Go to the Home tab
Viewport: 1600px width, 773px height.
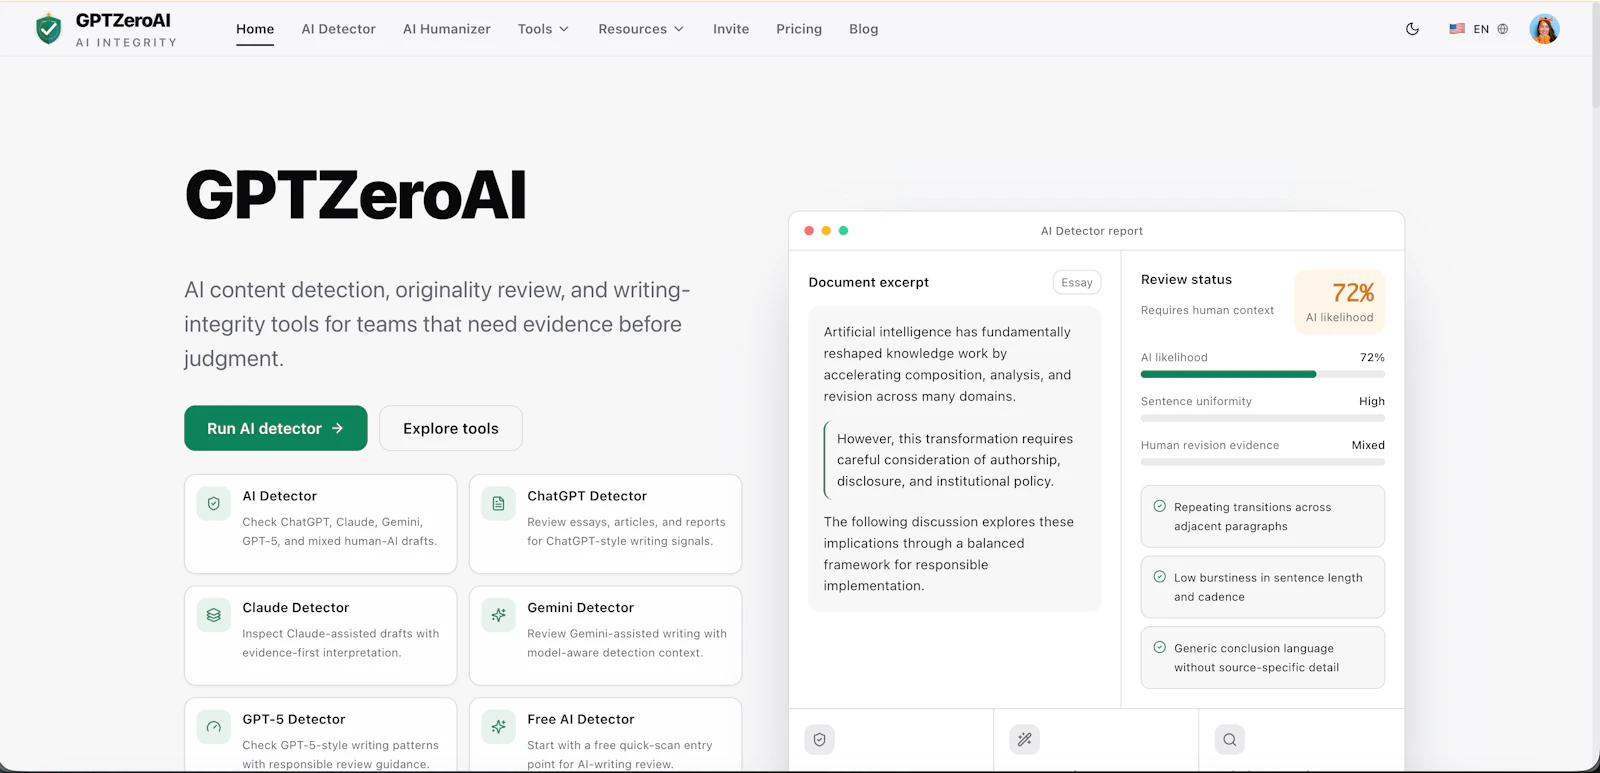[255, 29]
